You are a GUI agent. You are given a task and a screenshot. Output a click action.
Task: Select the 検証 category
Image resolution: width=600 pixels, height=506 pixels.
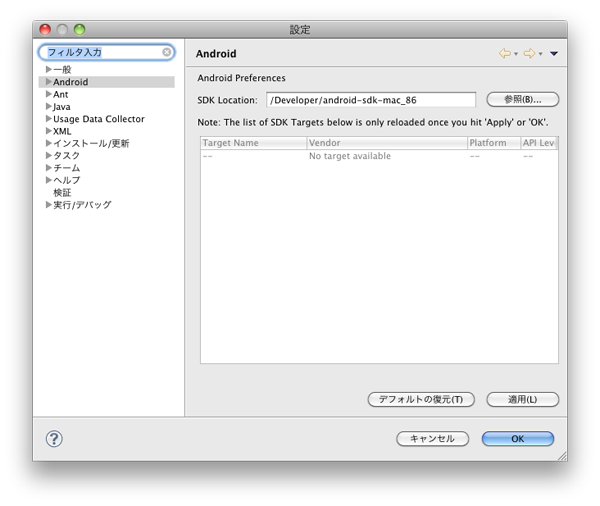(62, 193)
